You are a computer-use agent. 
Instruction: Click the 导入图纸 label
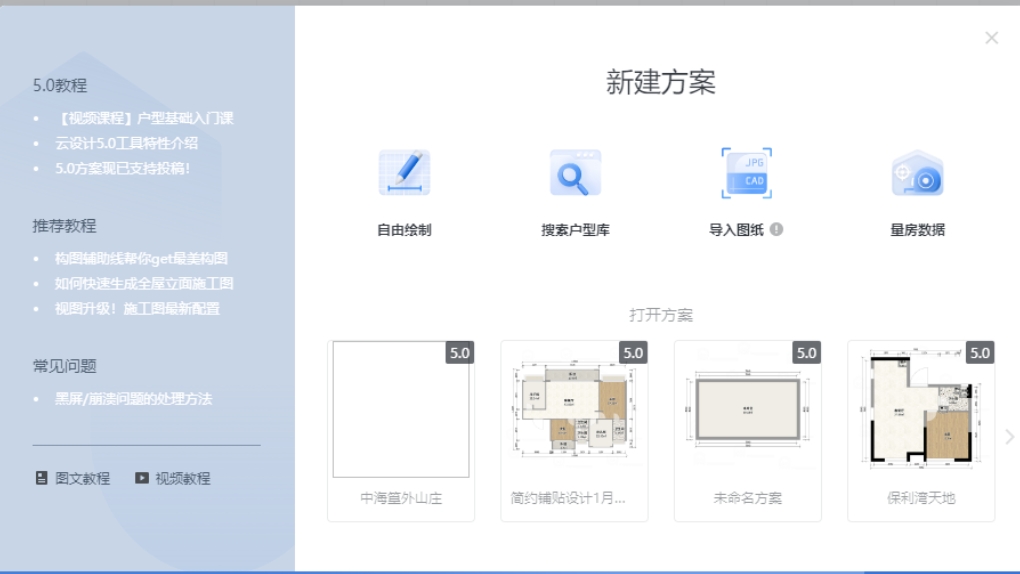[x=736, y=230]
